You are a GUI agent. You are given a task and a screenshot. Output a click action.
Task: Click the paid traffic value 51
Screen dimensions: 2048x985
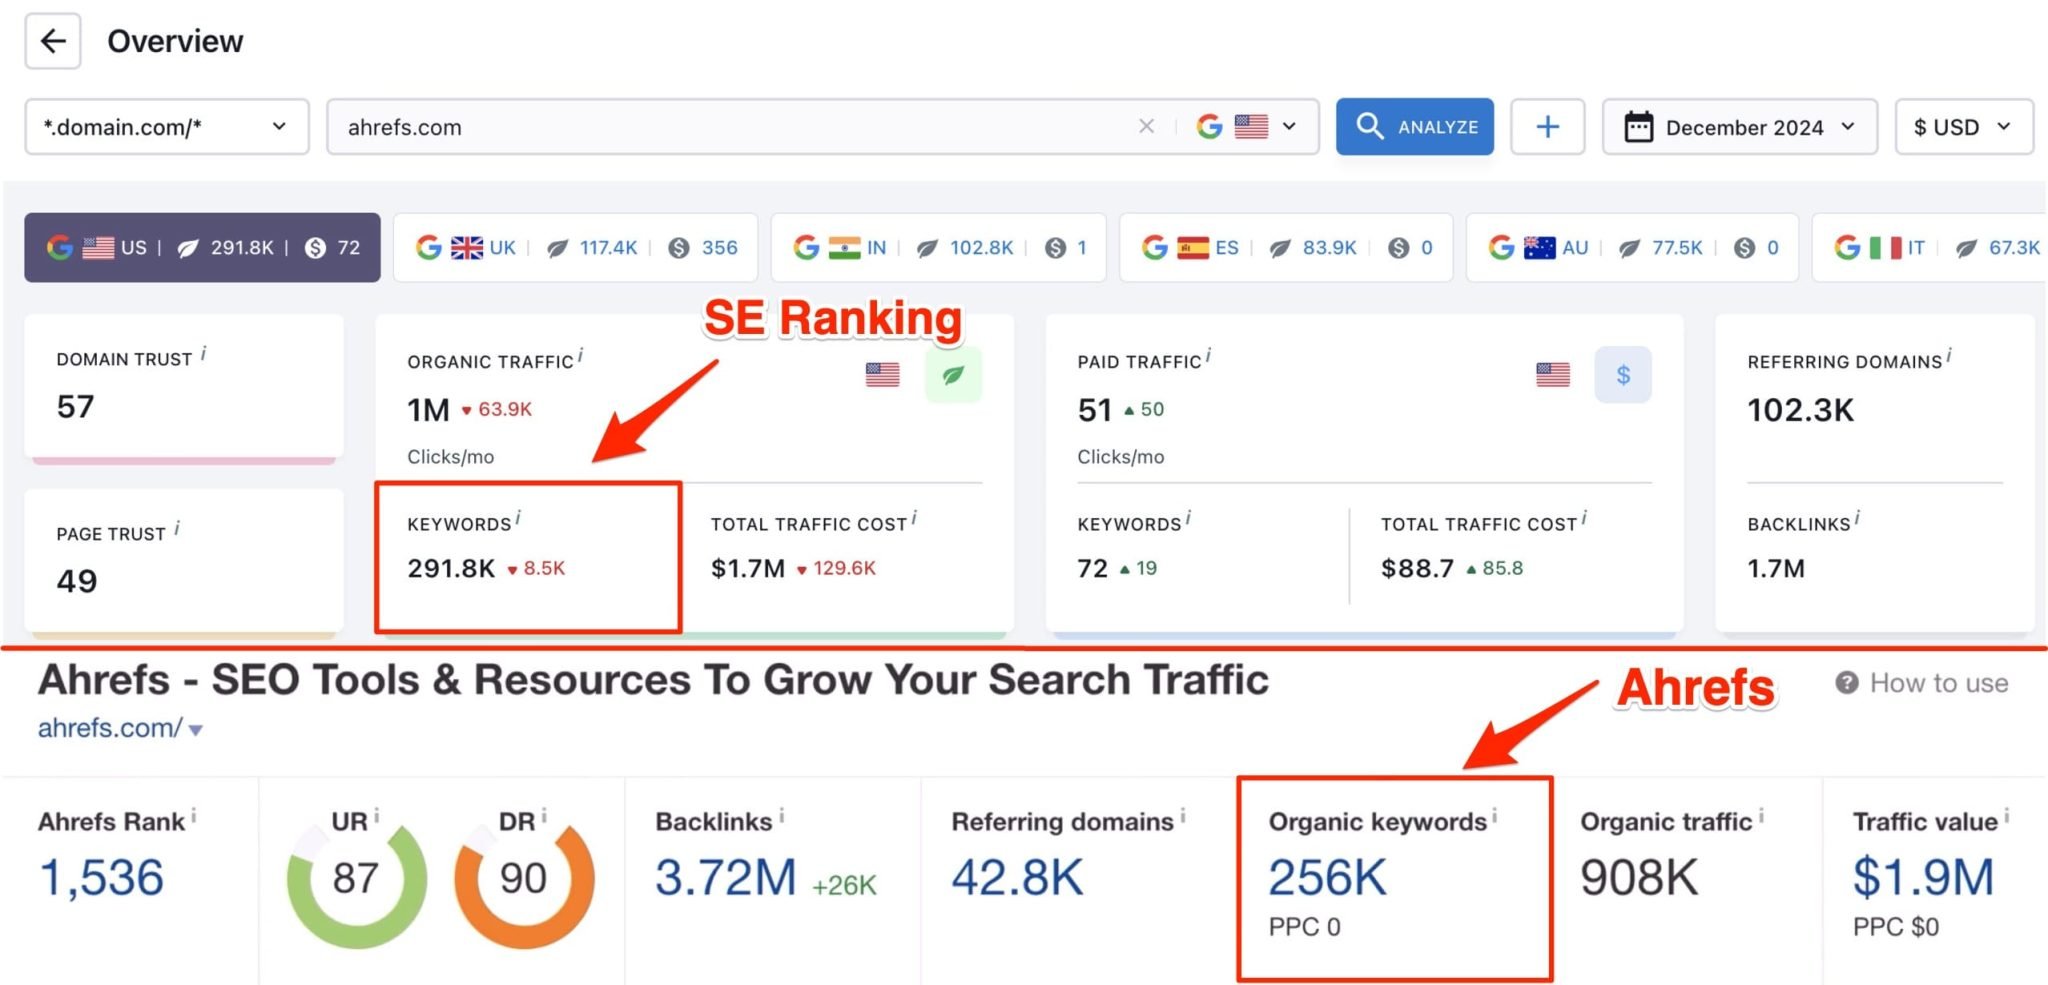(x=1095, y=410)
